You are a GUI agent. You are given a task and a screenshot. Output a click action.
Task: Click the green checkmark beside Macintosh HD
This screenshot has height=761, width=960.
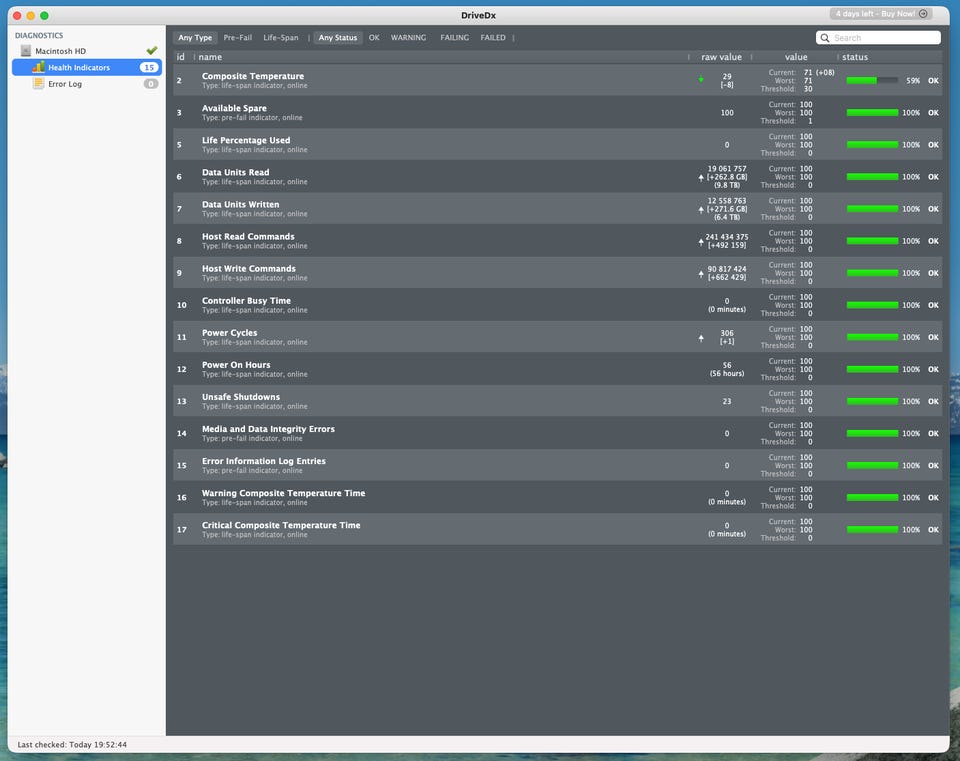pyautogui.click(x=151, y=50)
